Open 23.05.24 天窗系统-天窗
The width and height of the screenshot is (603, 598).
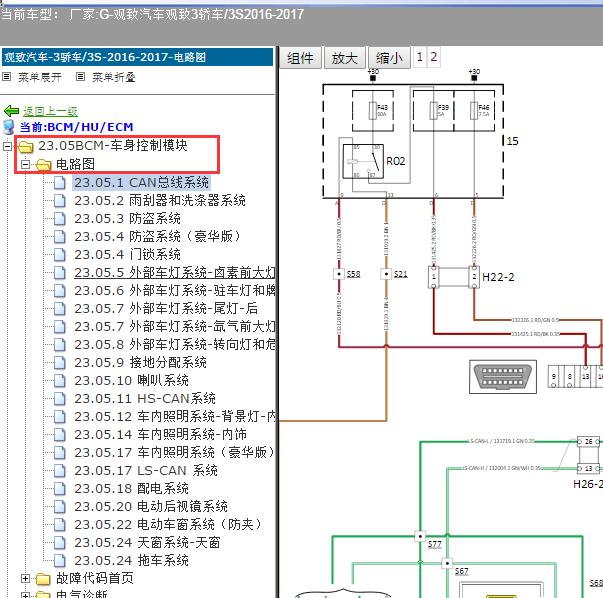(147, 543)
